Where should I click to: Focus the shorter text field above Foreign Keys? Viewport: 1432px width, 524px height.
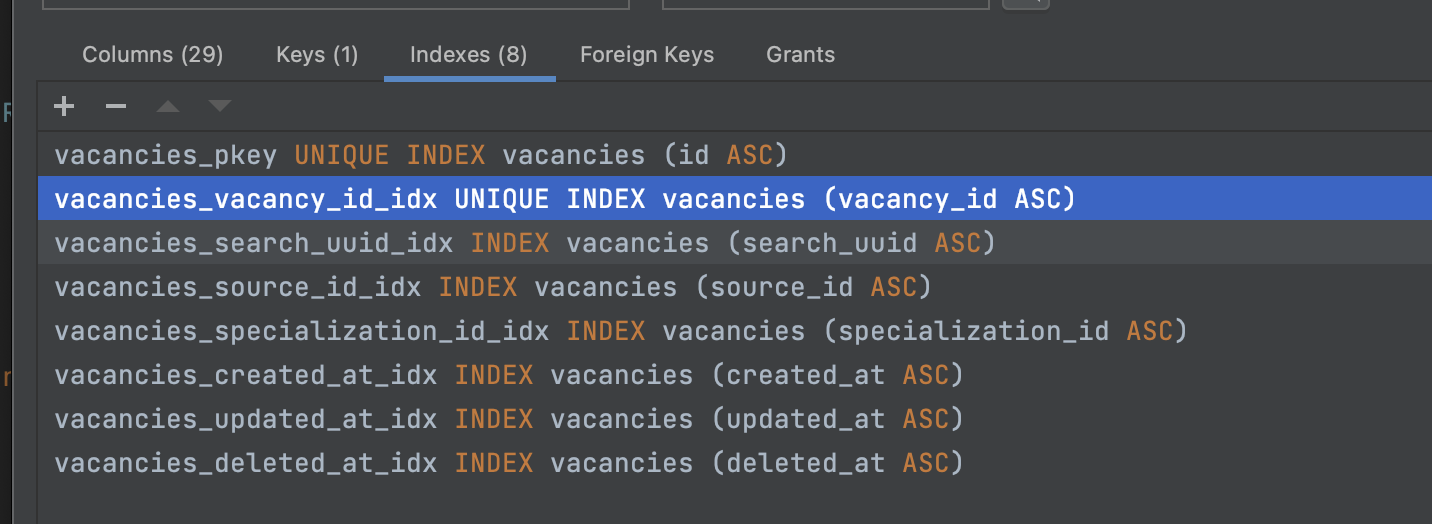tap(825, 3)
